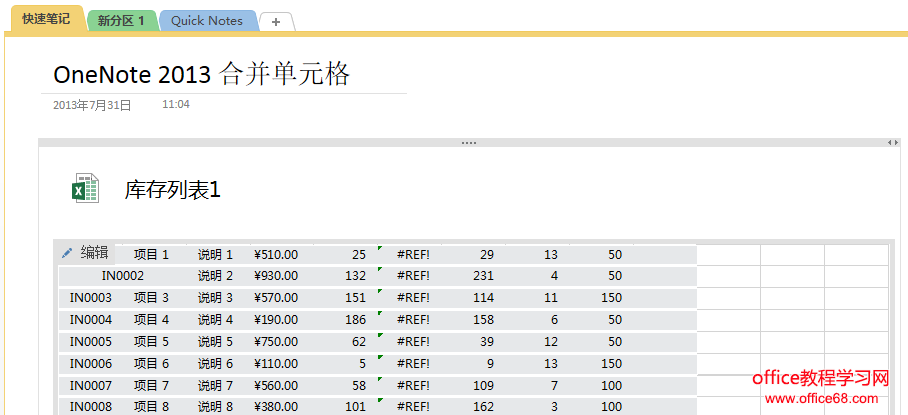Click the page time 11:04

[176, 104]
